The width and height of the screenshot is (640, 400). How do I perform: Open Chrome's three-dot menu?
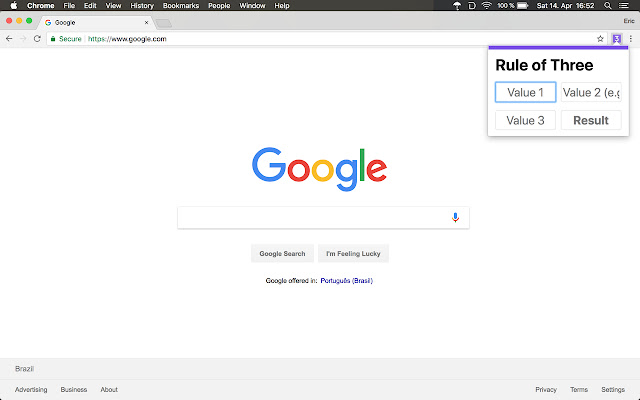pos(631,39)
